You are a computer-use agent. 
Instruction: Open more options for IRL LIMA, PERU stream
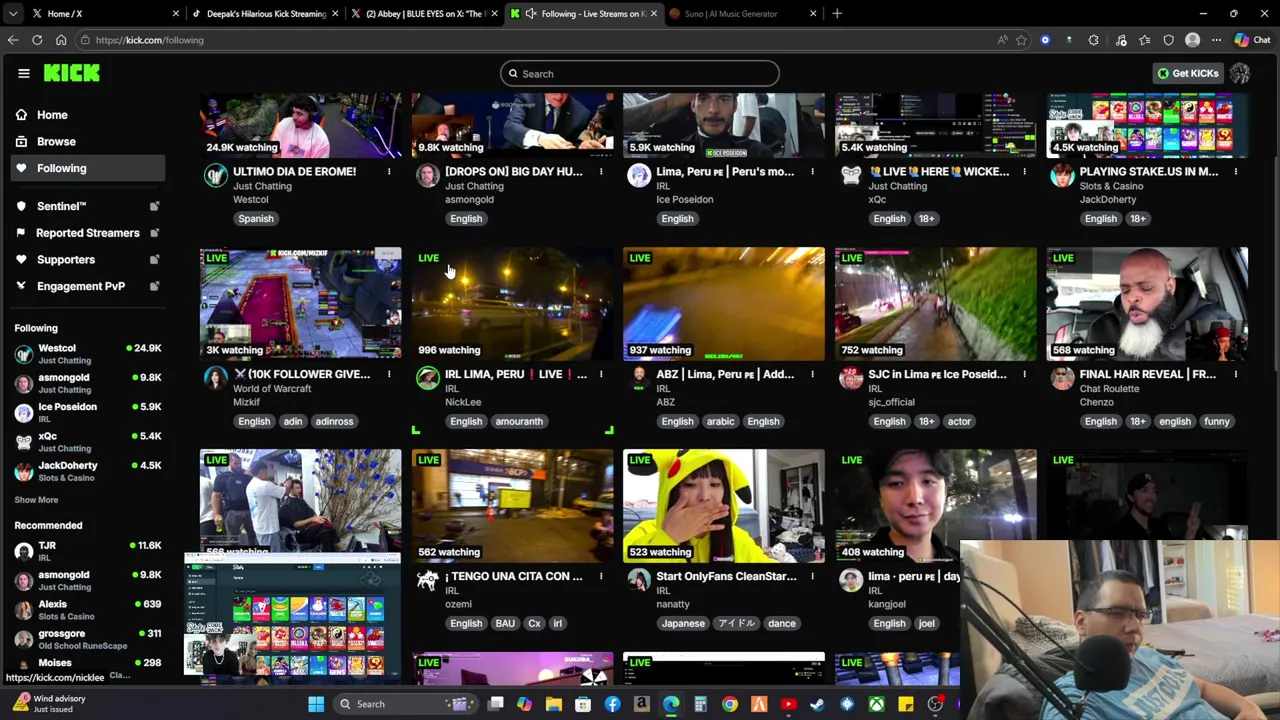pos(601,374)
